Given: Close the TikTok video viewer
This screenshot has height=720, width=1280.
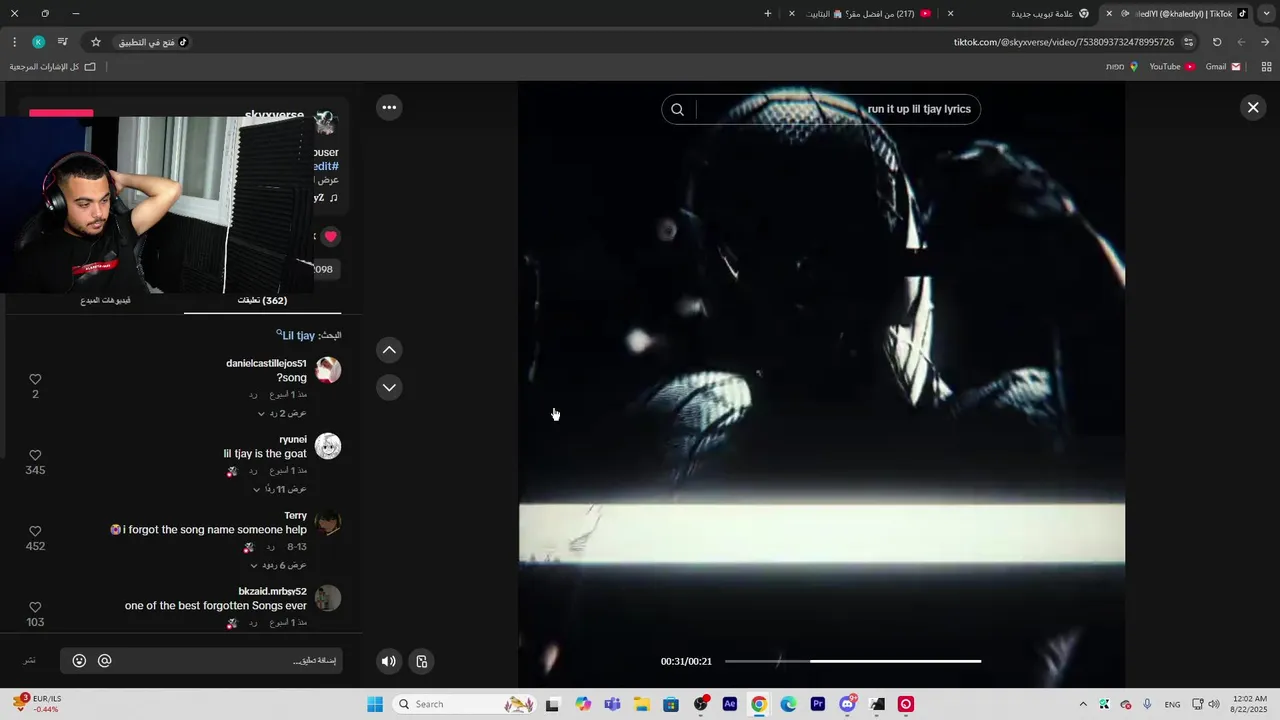Looking at the screenshot, I should (x=1253, y=108).
